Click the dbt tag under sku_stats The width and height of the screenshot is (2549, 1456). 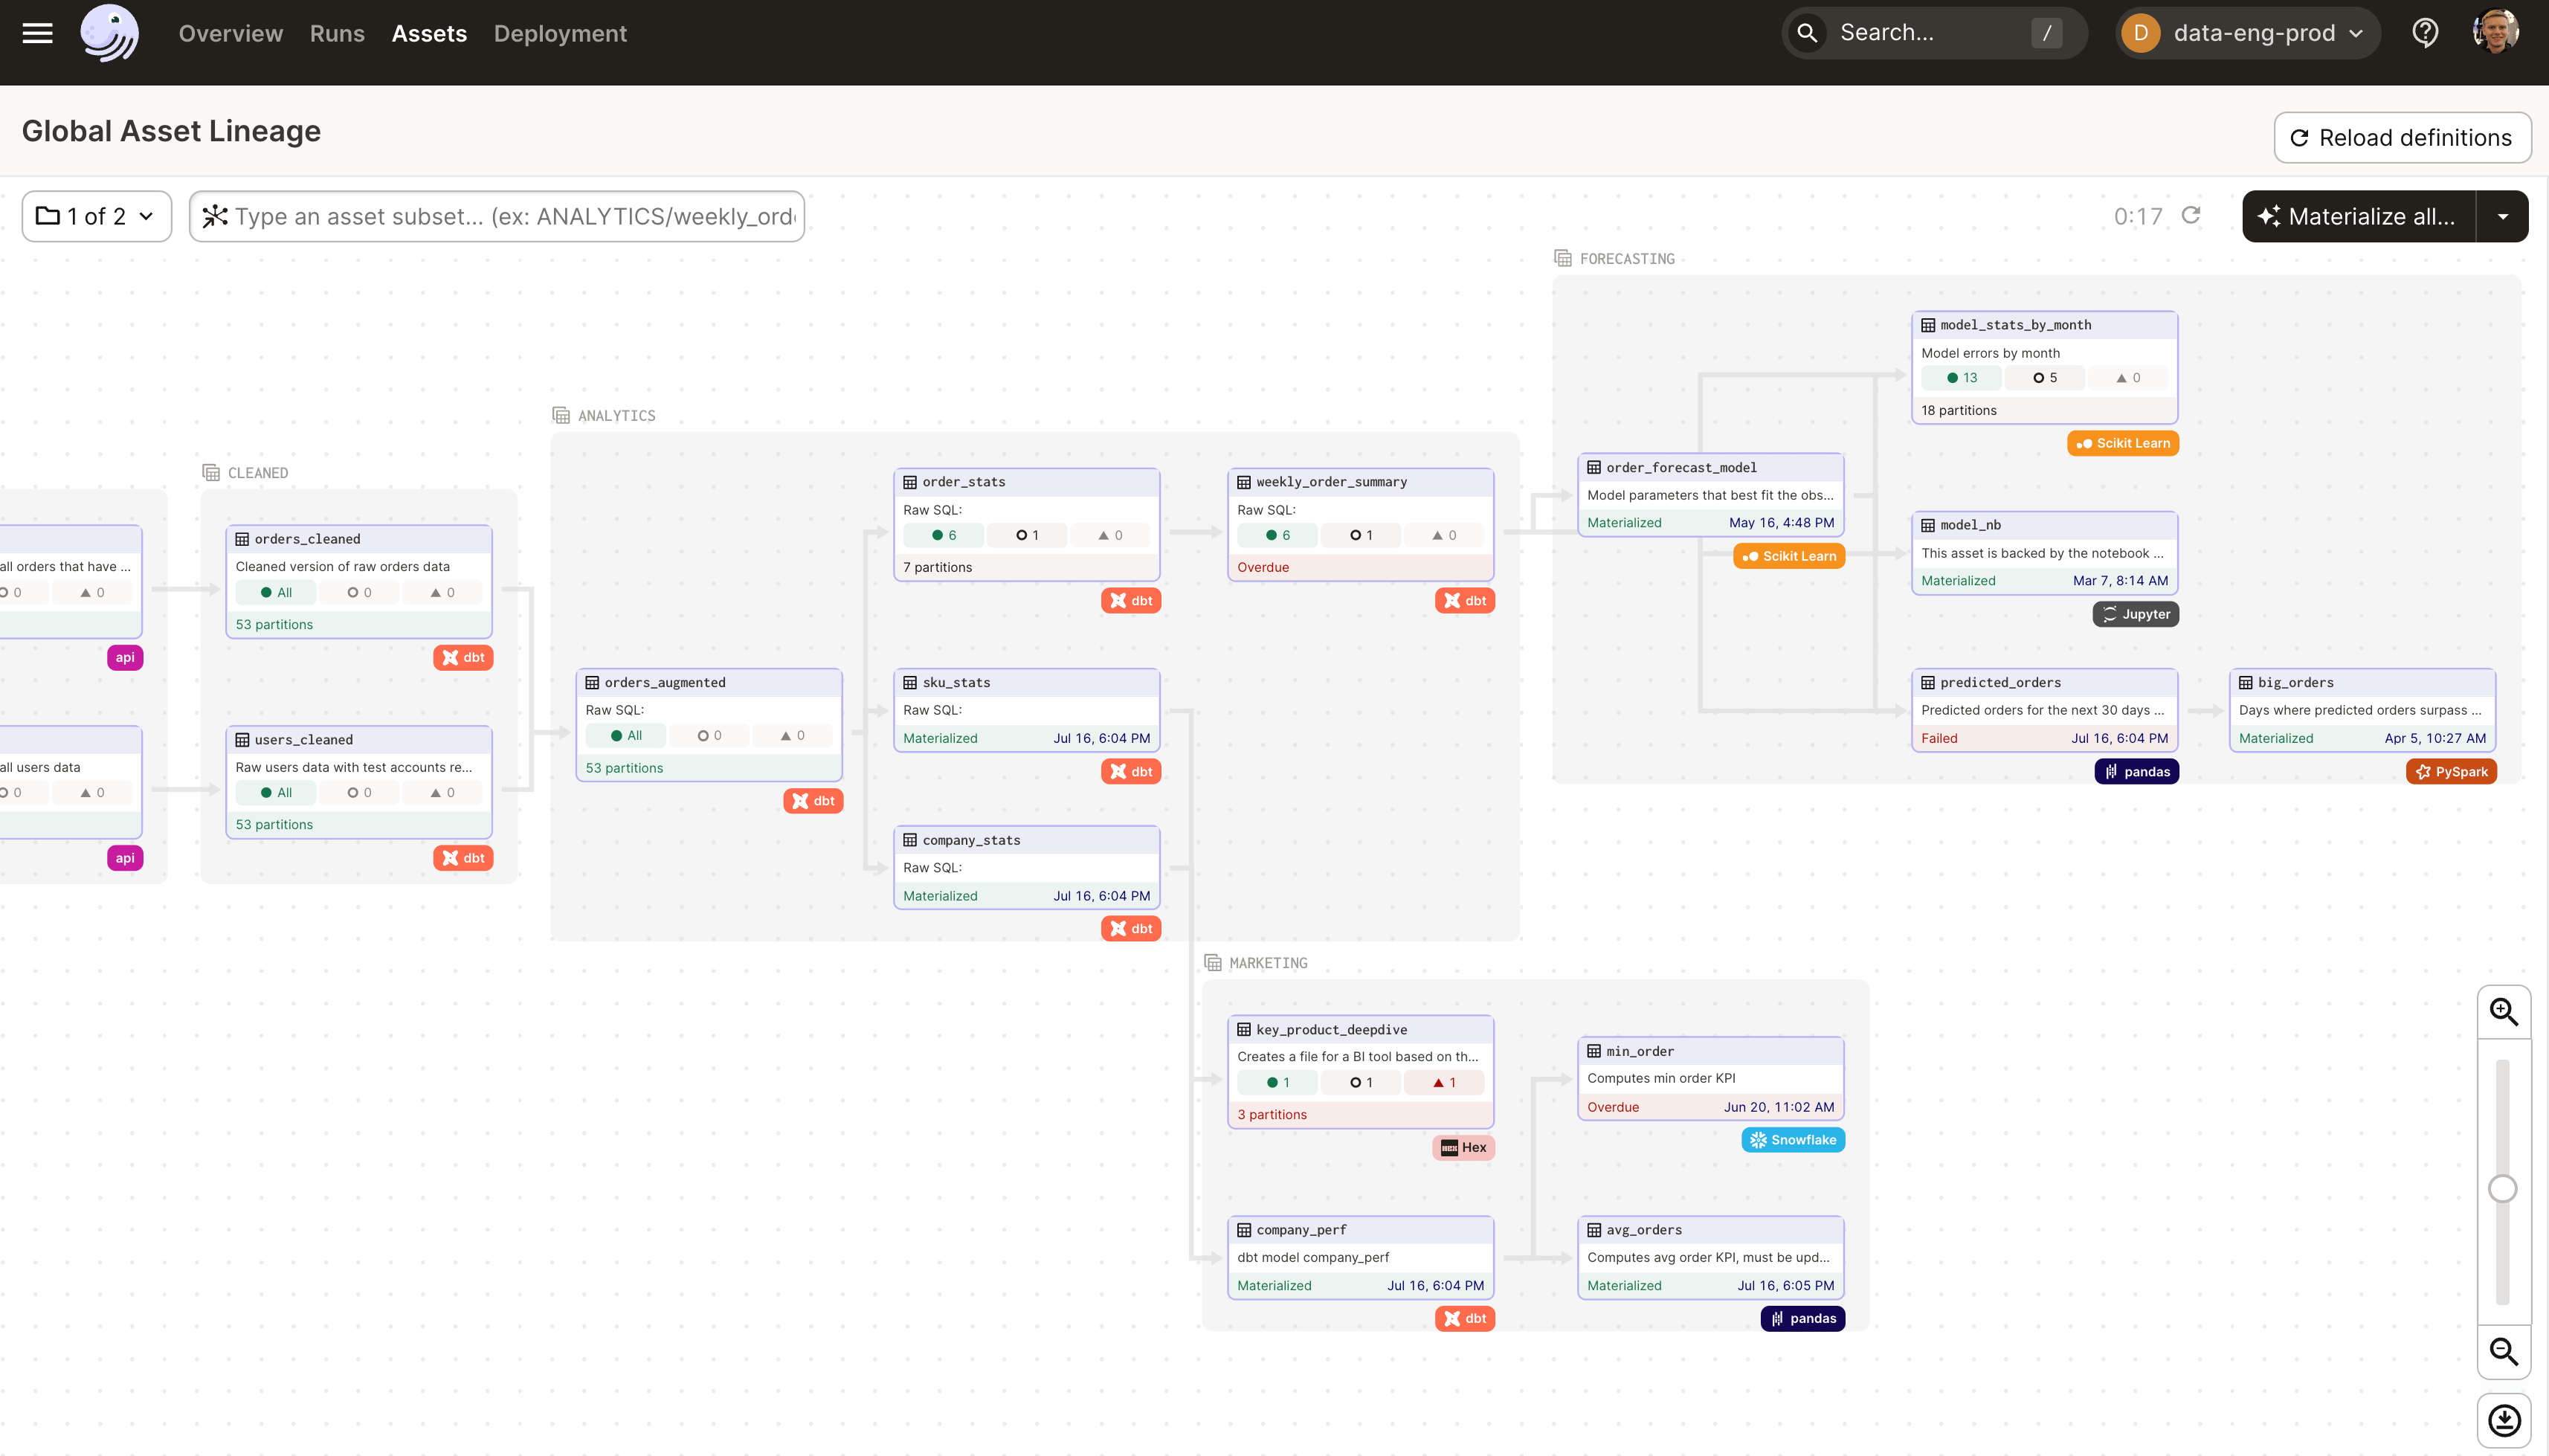1131,772
